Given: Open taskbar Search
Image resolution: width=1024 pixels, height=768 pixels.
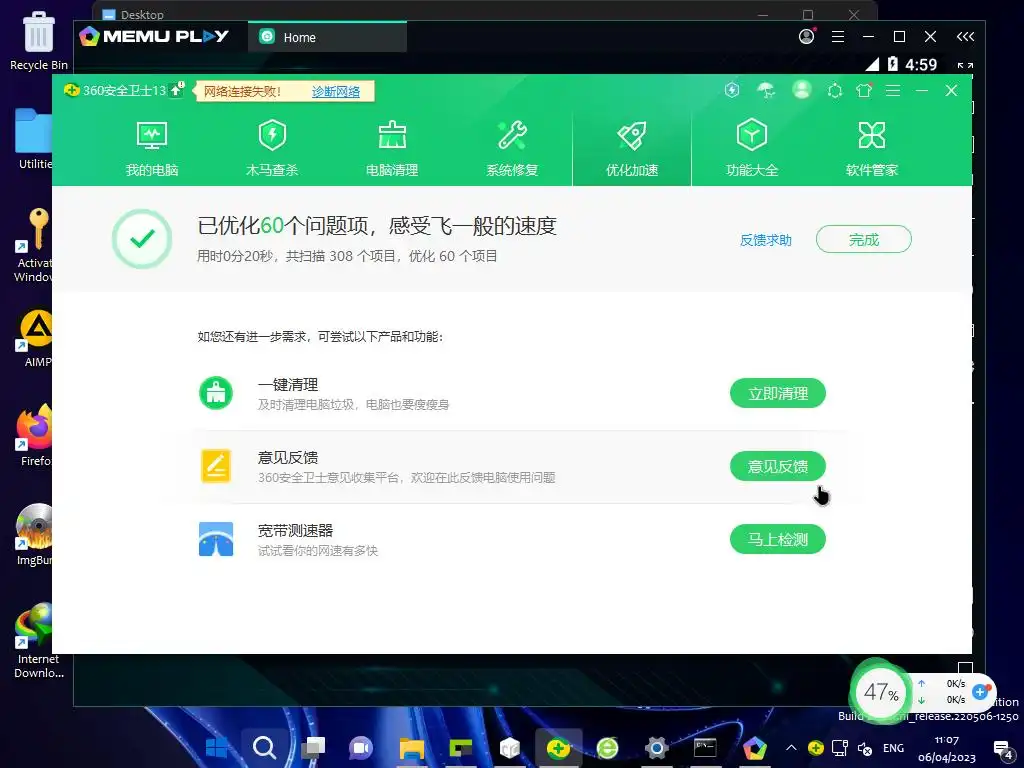Looking at the screenshot, I should tap(264, 747).
